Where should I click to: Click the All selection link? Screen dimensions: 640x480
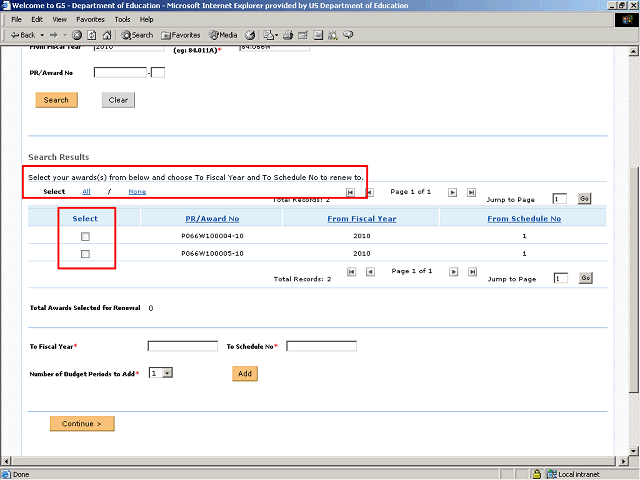(86, 191)
